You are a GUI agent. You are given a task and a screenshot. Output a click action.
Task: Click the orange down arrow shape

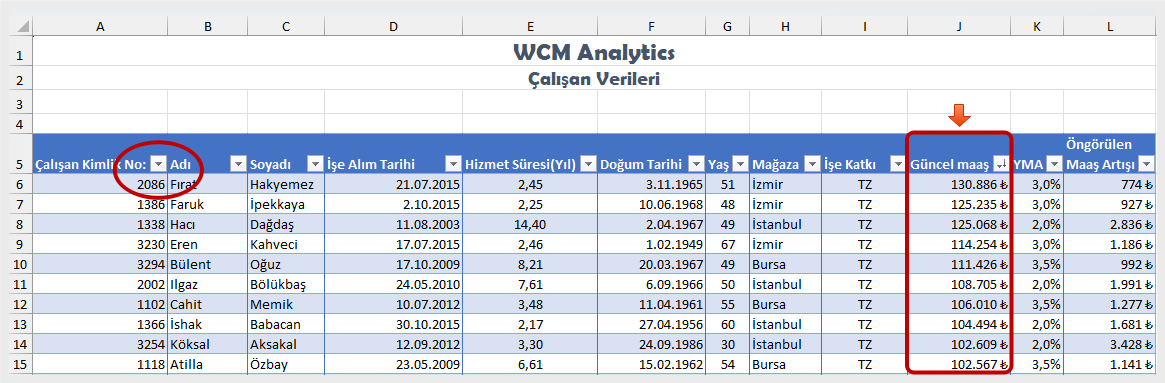[x=958, y=115]
